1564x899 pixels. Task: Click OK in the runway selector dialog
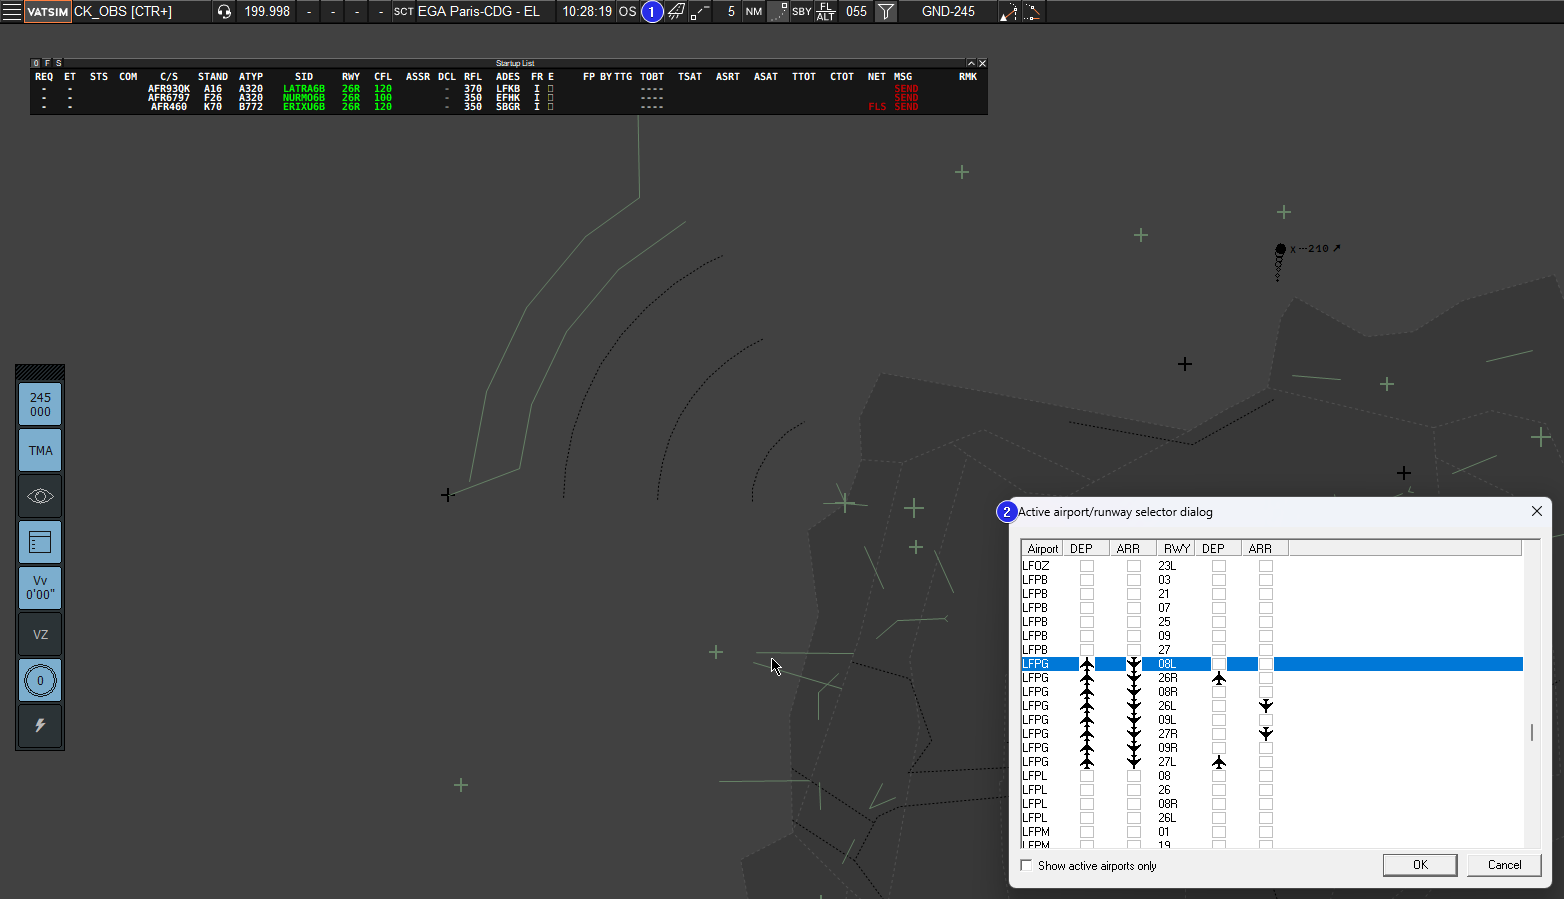coord(1420,865)
